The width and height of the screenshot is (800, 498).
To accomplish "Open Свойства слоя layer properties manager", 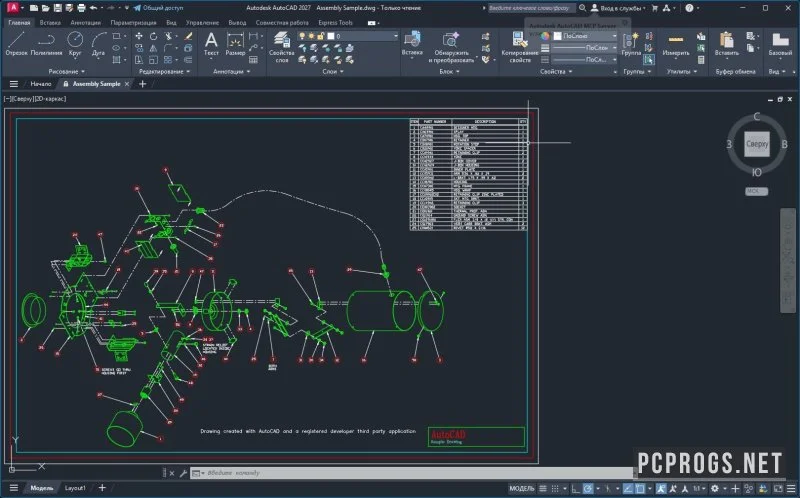I will coord(282,46).
